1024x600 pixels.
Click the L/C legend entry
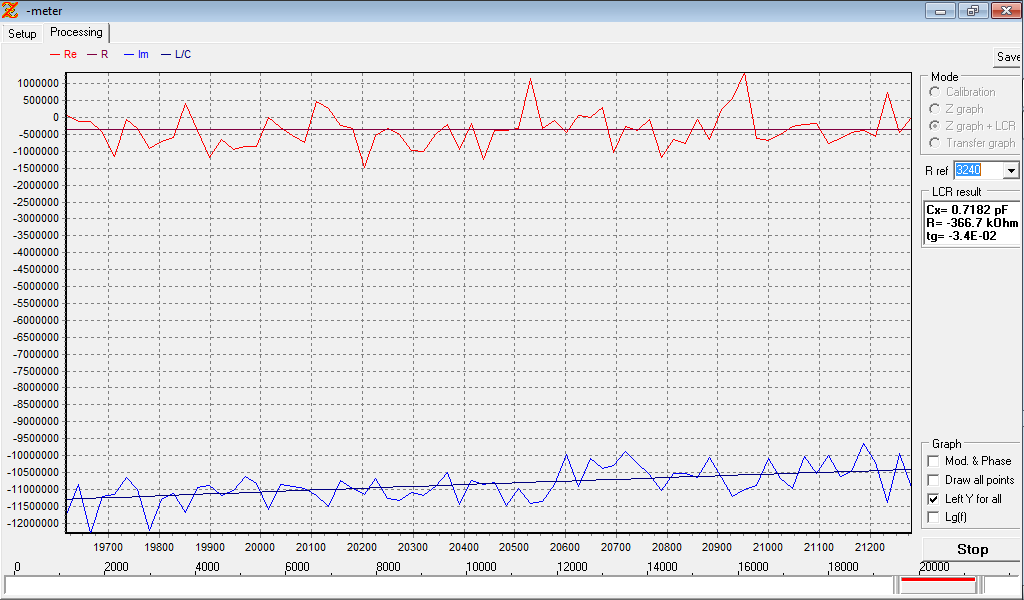point(176,55)
